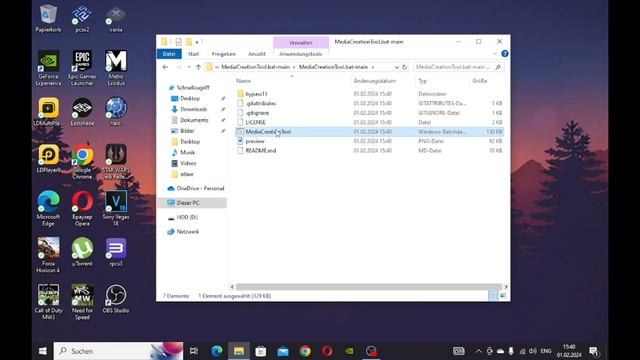The height and width of the screenshot is (360, 640).
Task: Launch OBS Studio from desktop
Action: pos(116,299)
